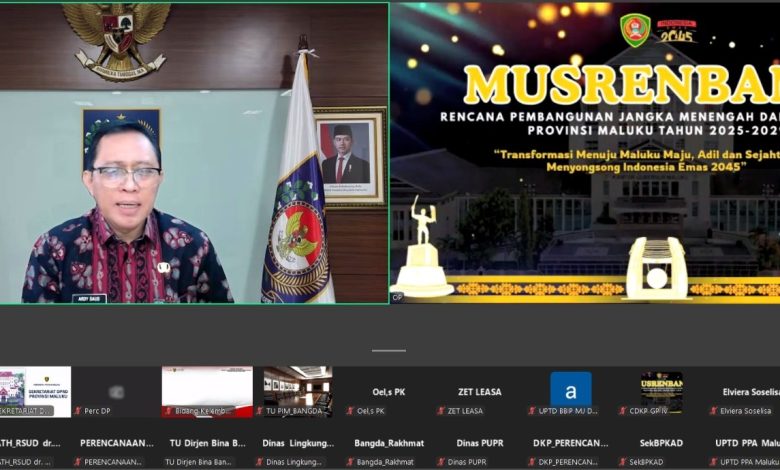Image resolution: width=780 pixels, height=470 pixels.
Task: Click the muted microphone icon next to ZET LEASA
Action: (440, 411)
